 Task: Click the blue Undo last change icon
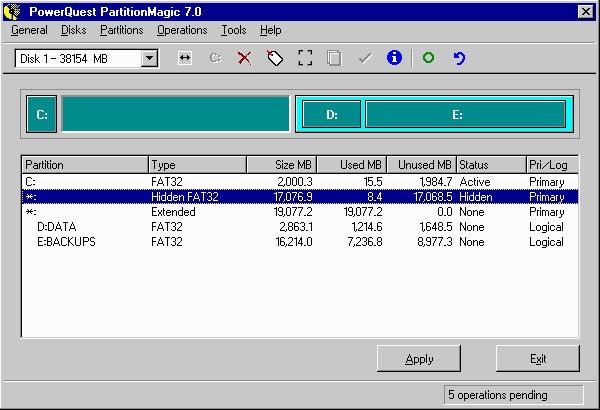click(x=459, y=59)
